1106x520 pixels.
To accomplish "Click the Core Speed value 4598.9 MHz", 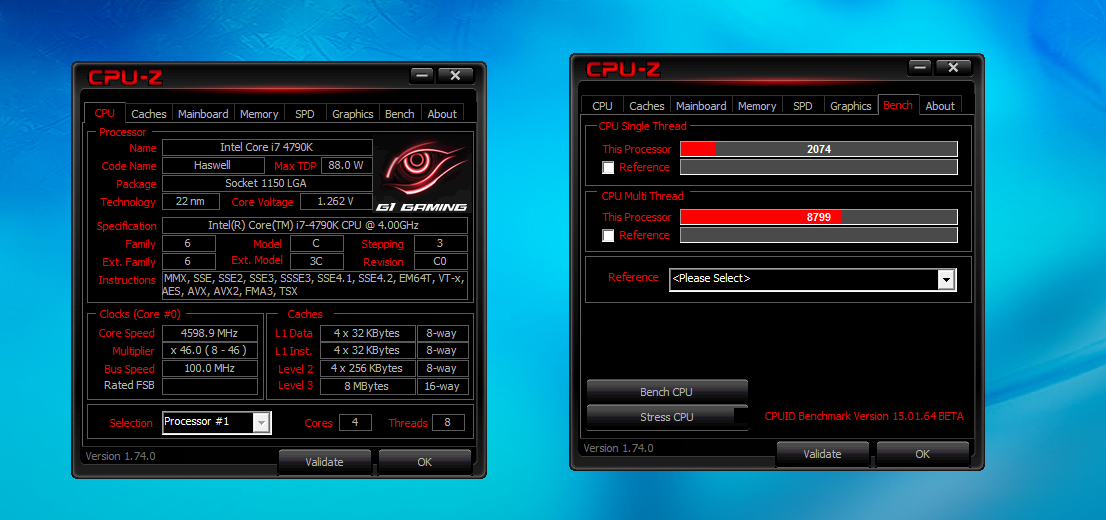I will coord(210,333).
